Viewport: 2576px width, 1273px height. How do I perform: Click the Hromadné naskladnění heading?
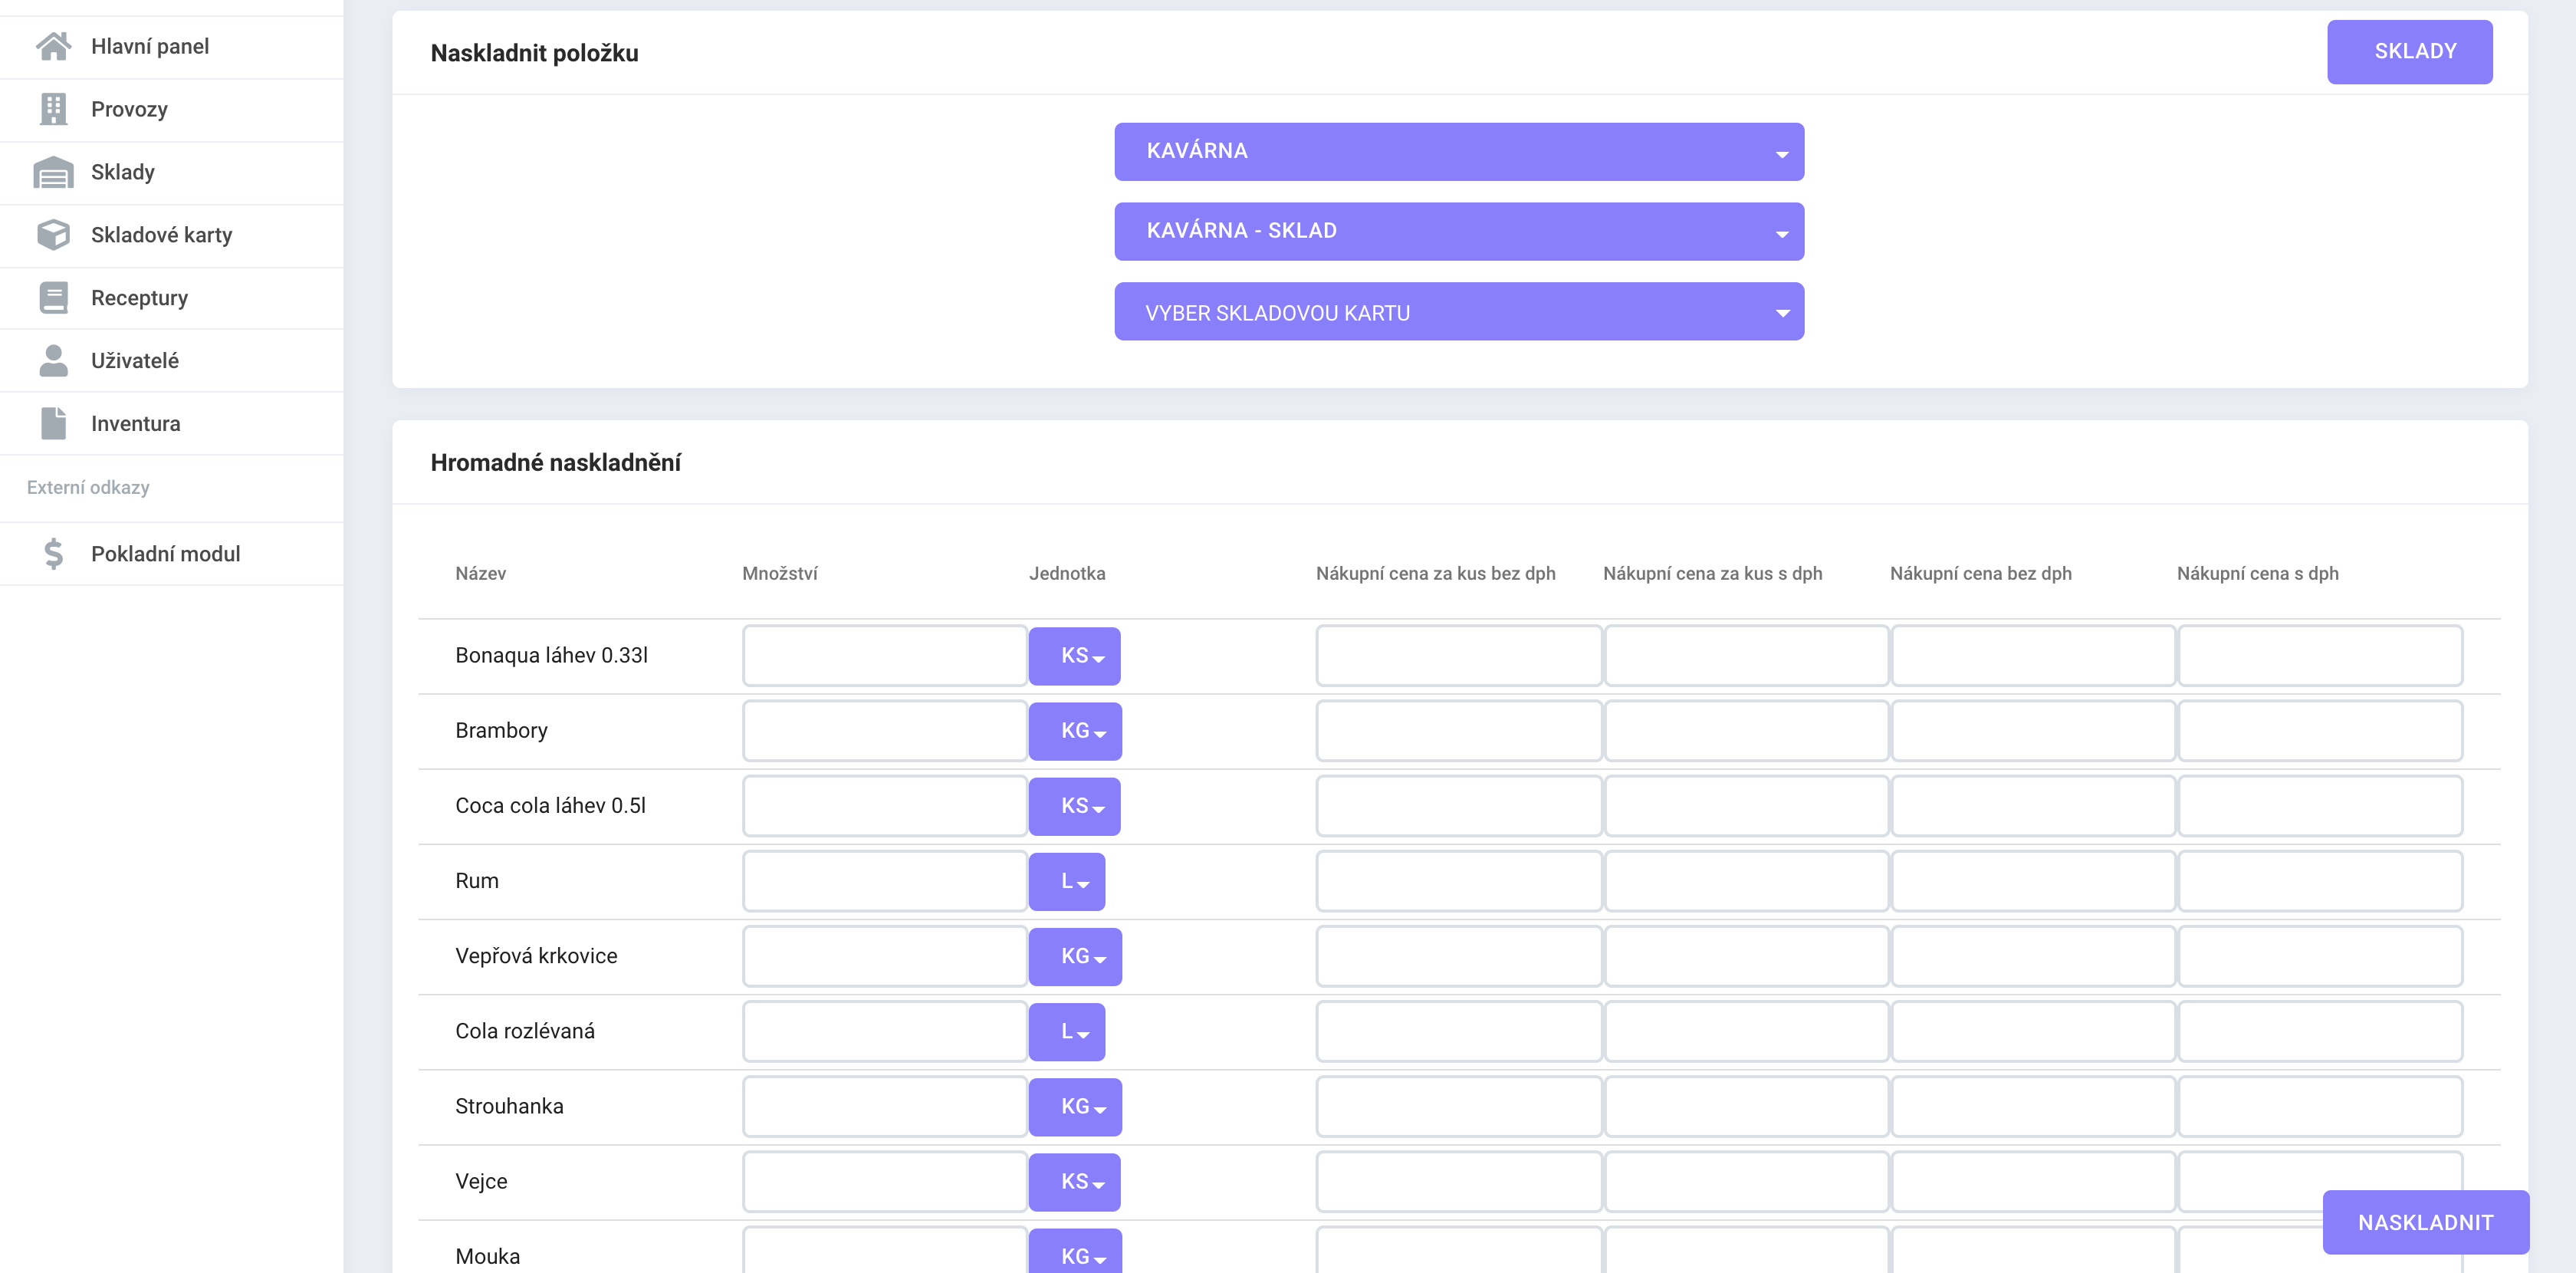(x=555, y=463)
